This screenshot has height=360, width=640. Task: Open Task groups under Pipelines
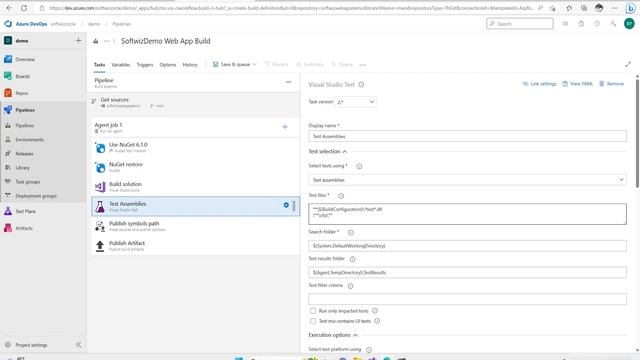[27, 182]
